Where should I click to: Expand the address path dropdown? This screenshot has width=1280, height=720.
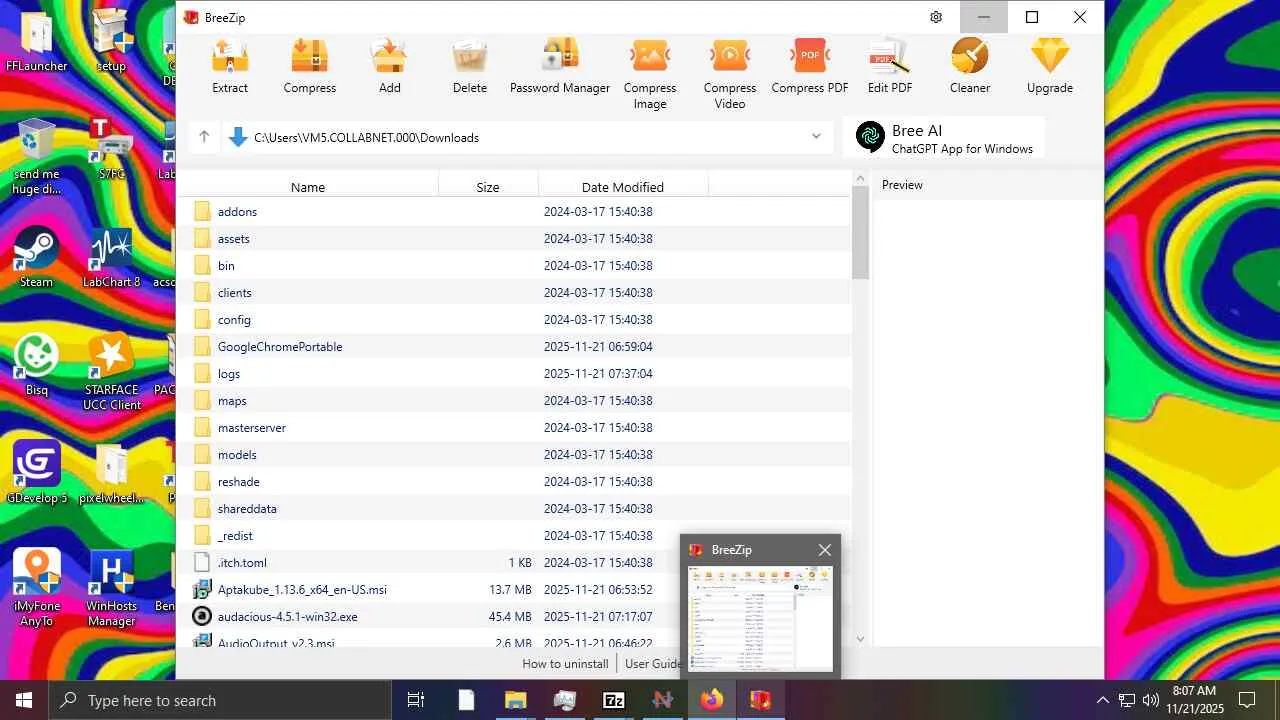[816, 137]
